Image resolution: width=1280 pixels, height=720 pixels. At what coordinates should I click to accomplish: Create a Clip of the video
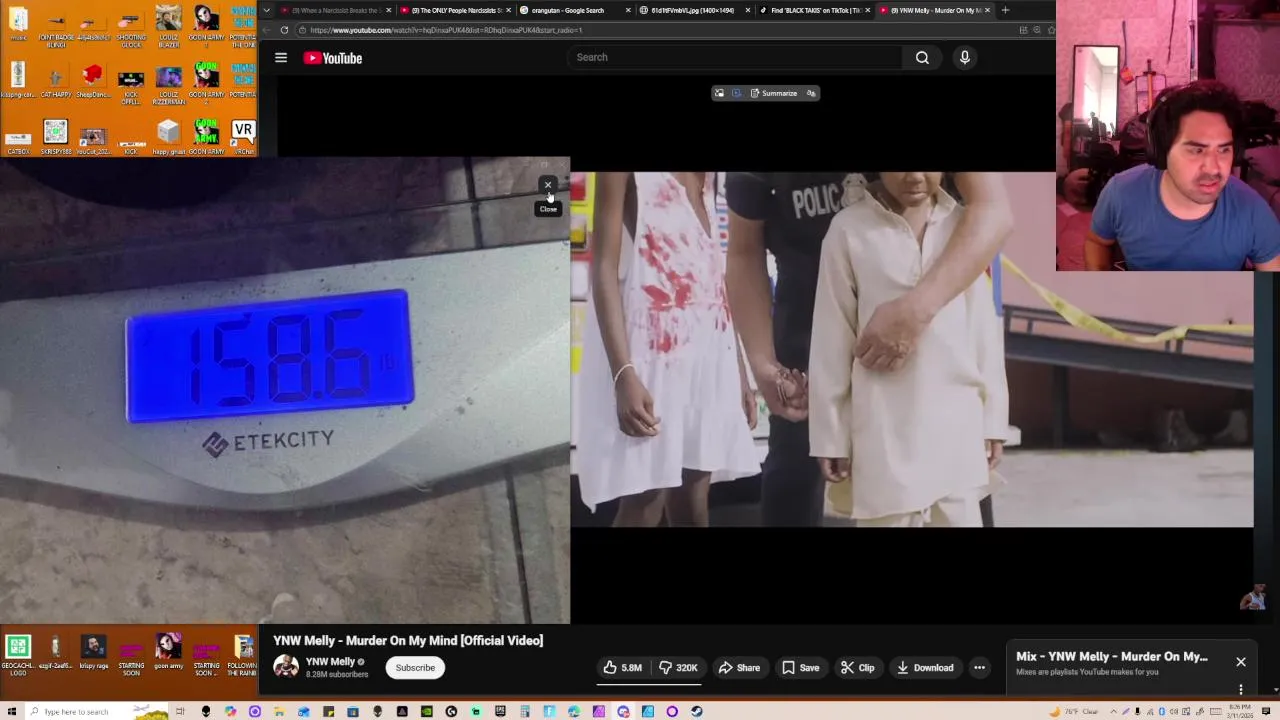[858, 668]
